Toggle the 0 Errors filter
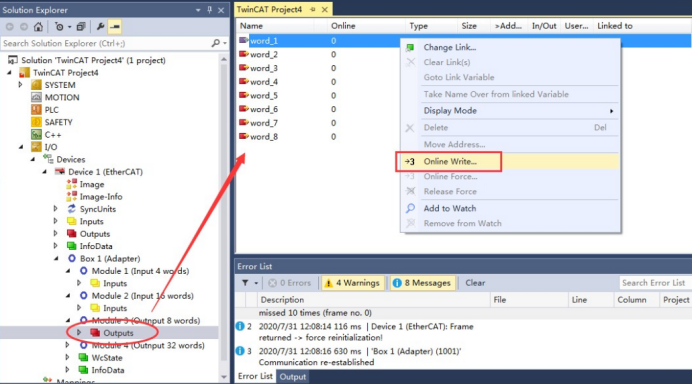 289,283
